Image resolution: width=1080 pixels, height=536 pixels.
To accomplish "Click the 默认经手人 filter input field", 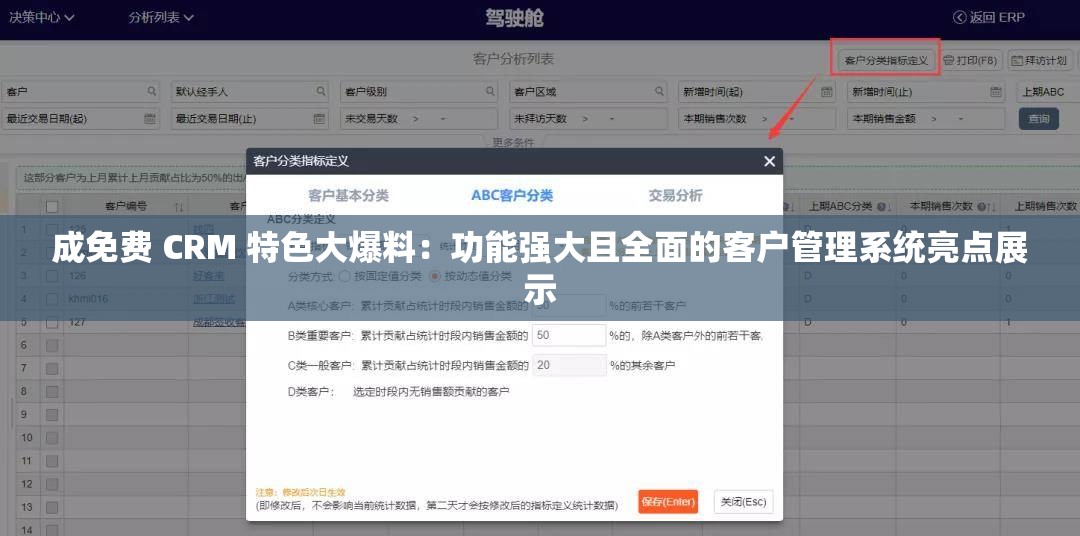I will click(x=250, y=91).
